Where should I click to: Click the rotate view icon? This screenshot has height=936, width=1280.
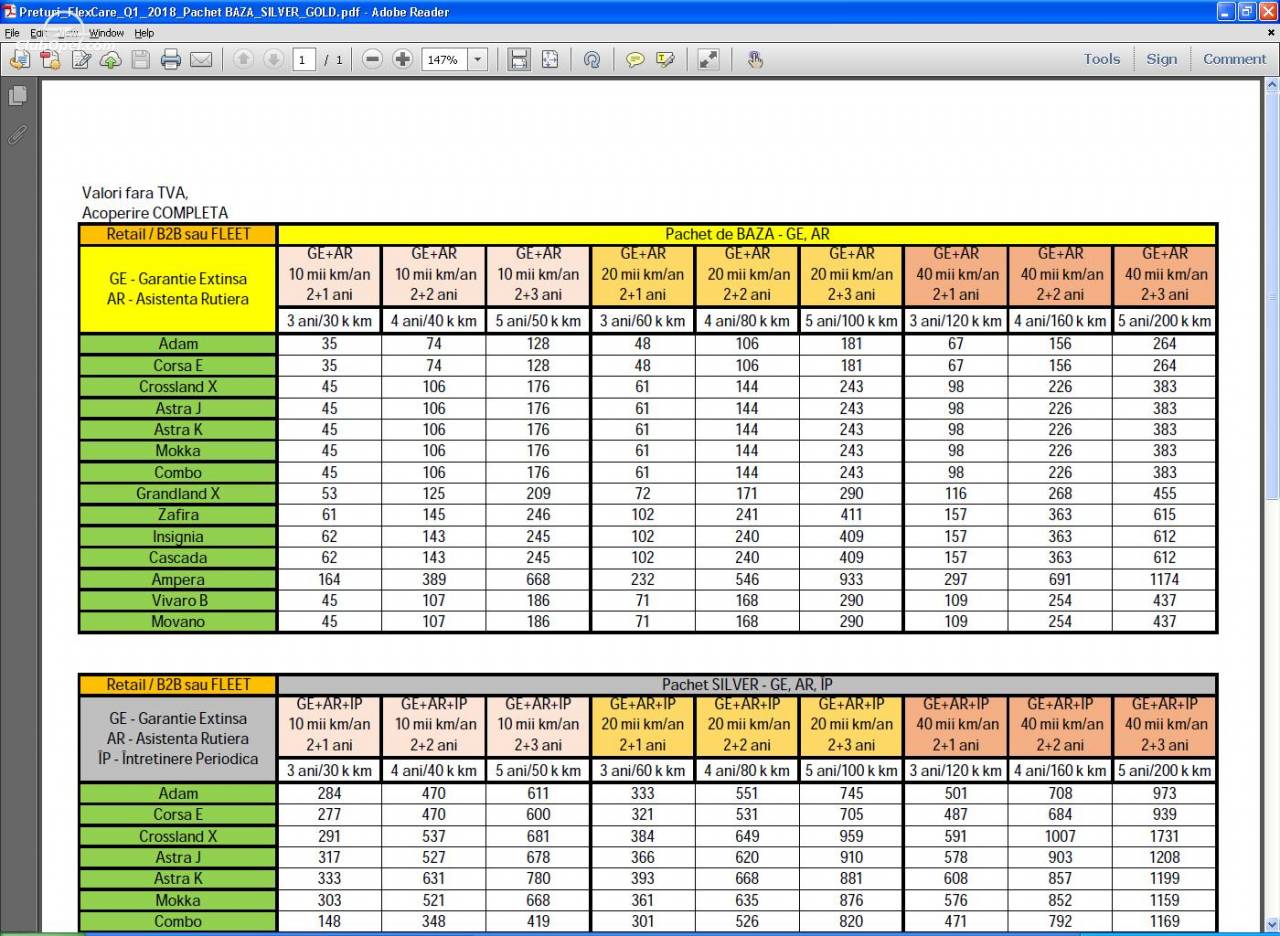pyautogui.click(x=592, y=60)
